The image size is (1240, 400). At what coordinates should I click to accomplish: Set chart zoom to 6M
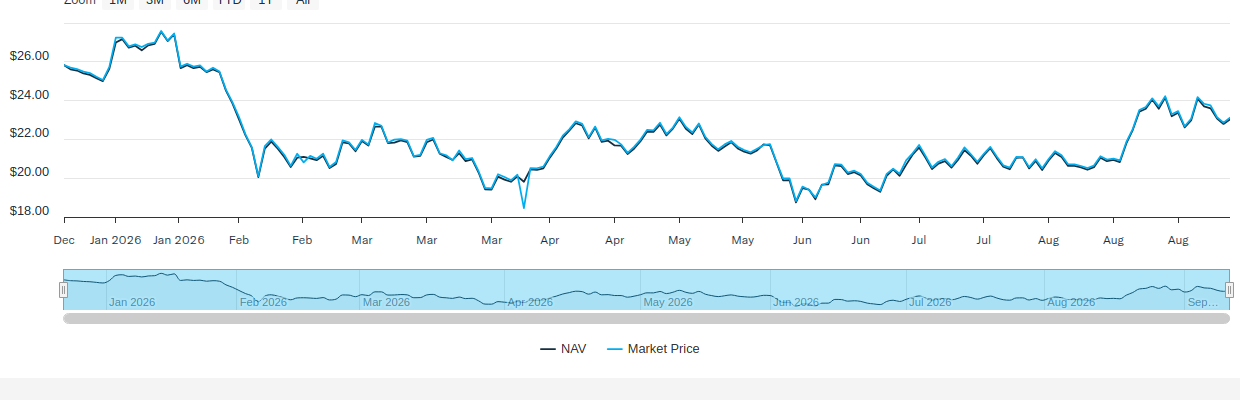pyautogui.click(x=191, y=3)
